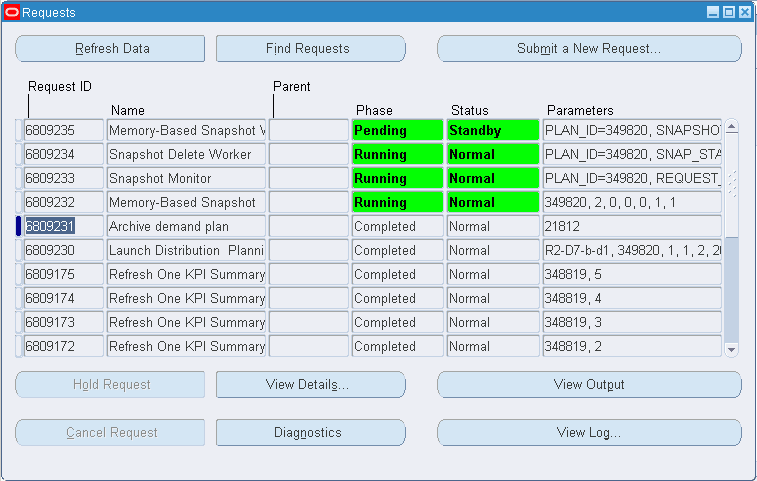Maximize the Requests window

[x=729, y=12]
